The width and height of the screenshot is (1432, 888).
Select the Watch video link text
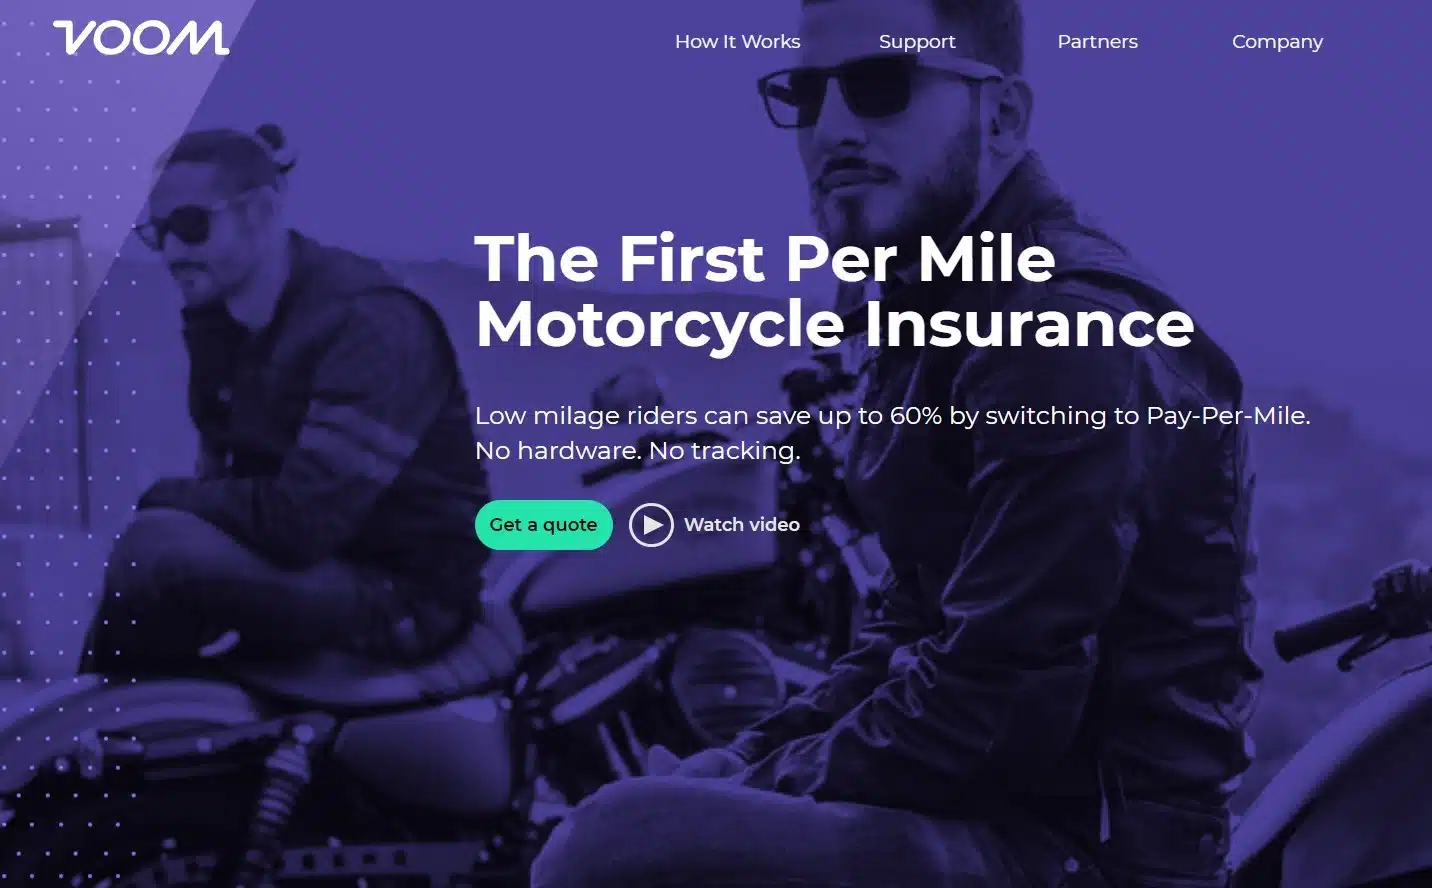coord(742,525)
